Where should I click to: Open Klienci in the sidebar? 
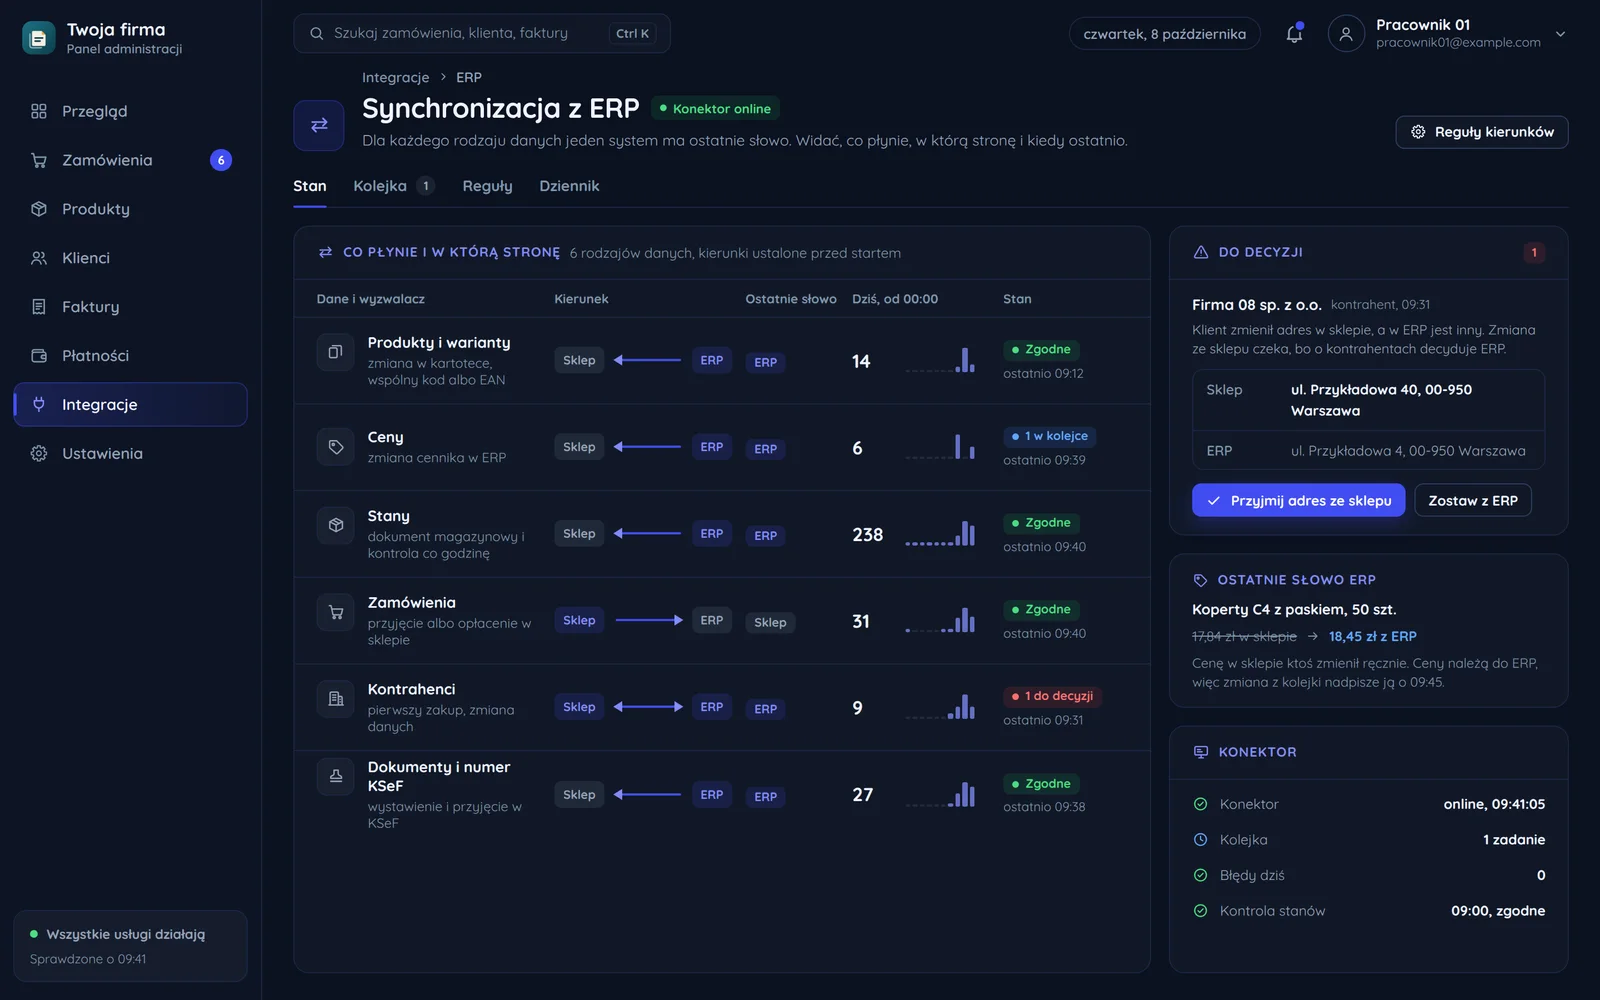pyautogui.click(x=130, y=258)
